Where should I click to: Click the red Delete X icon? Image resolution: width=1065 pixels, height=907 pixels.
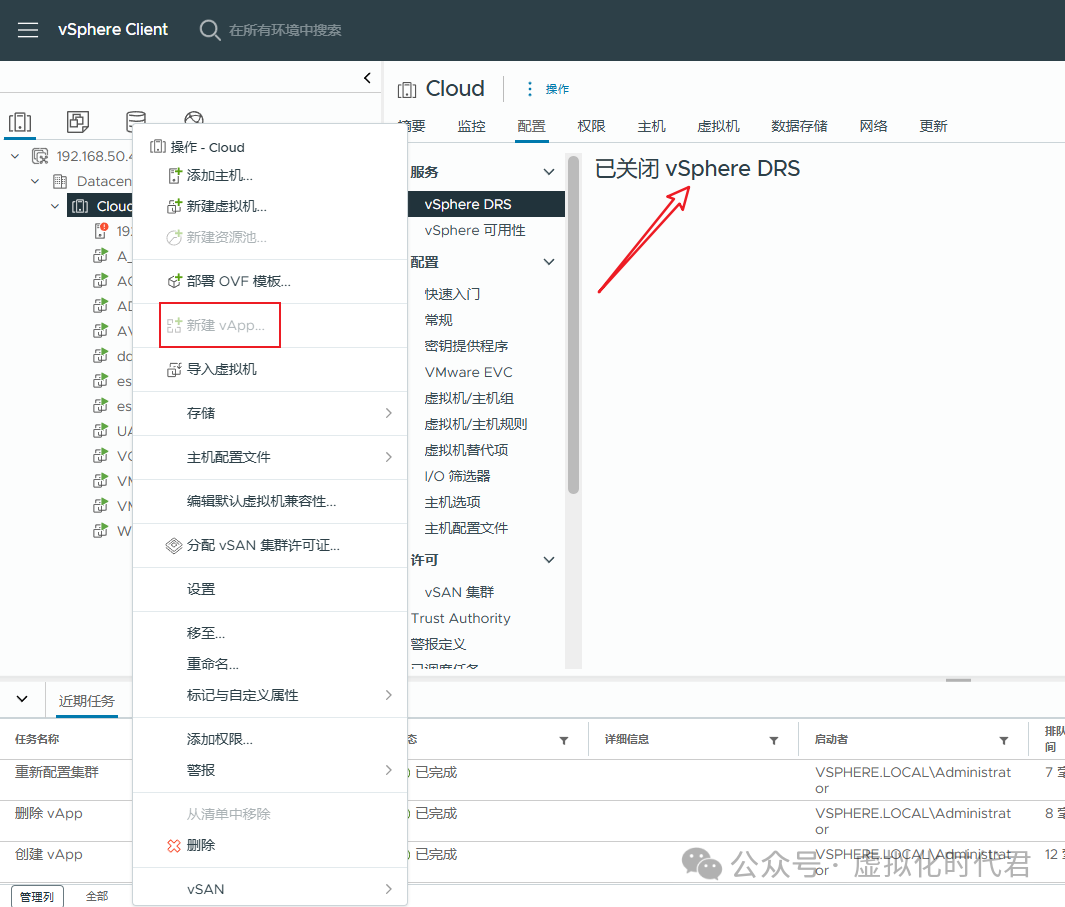click(x=174, y=845)
